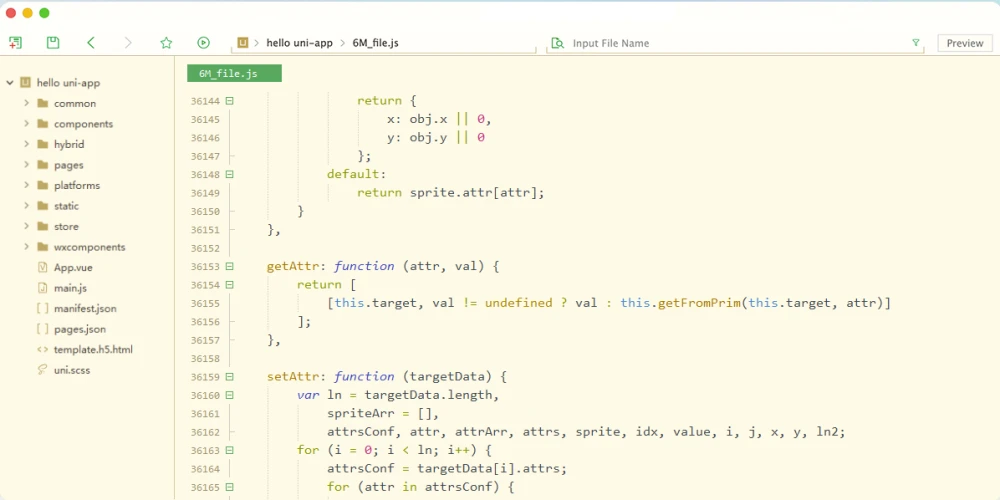This screenshot has height=500, width=1000.
Task: Click 'return sprite.attr[attr];' code line
Action: pos(451,193)
